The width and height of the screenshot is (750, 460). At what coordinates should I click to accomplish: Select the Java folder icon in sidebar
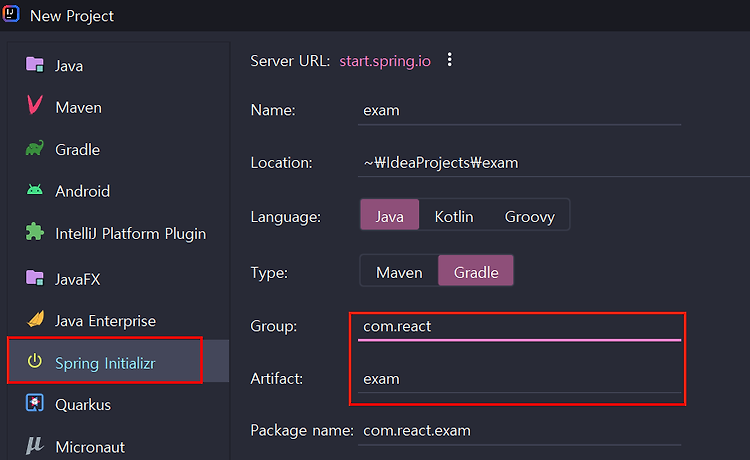coord(34,64)
